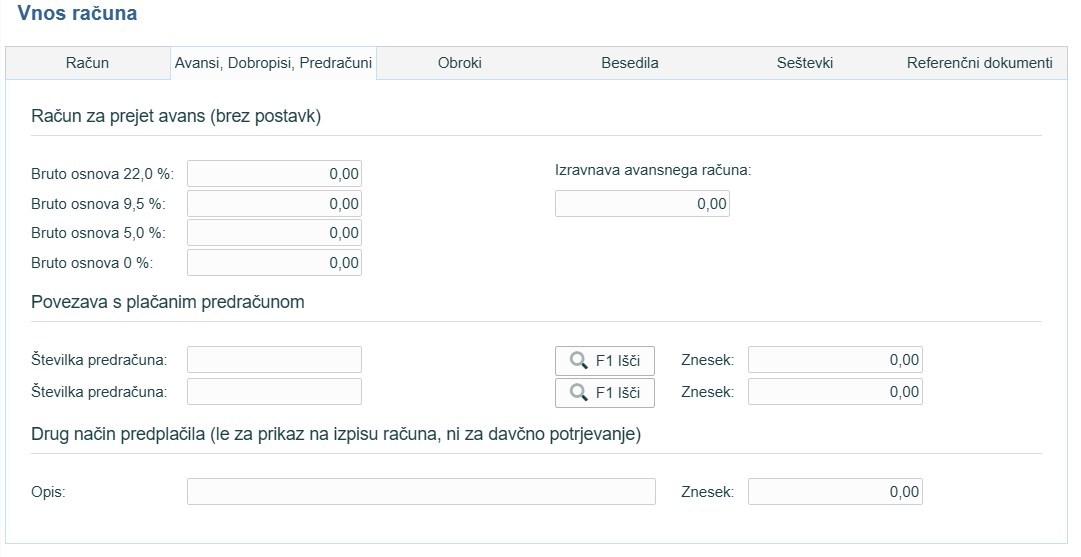The height and width of the screenshot is (557, 1081).
Task: Click magnifier icon in first Išči button
Action: coord(578,361)
